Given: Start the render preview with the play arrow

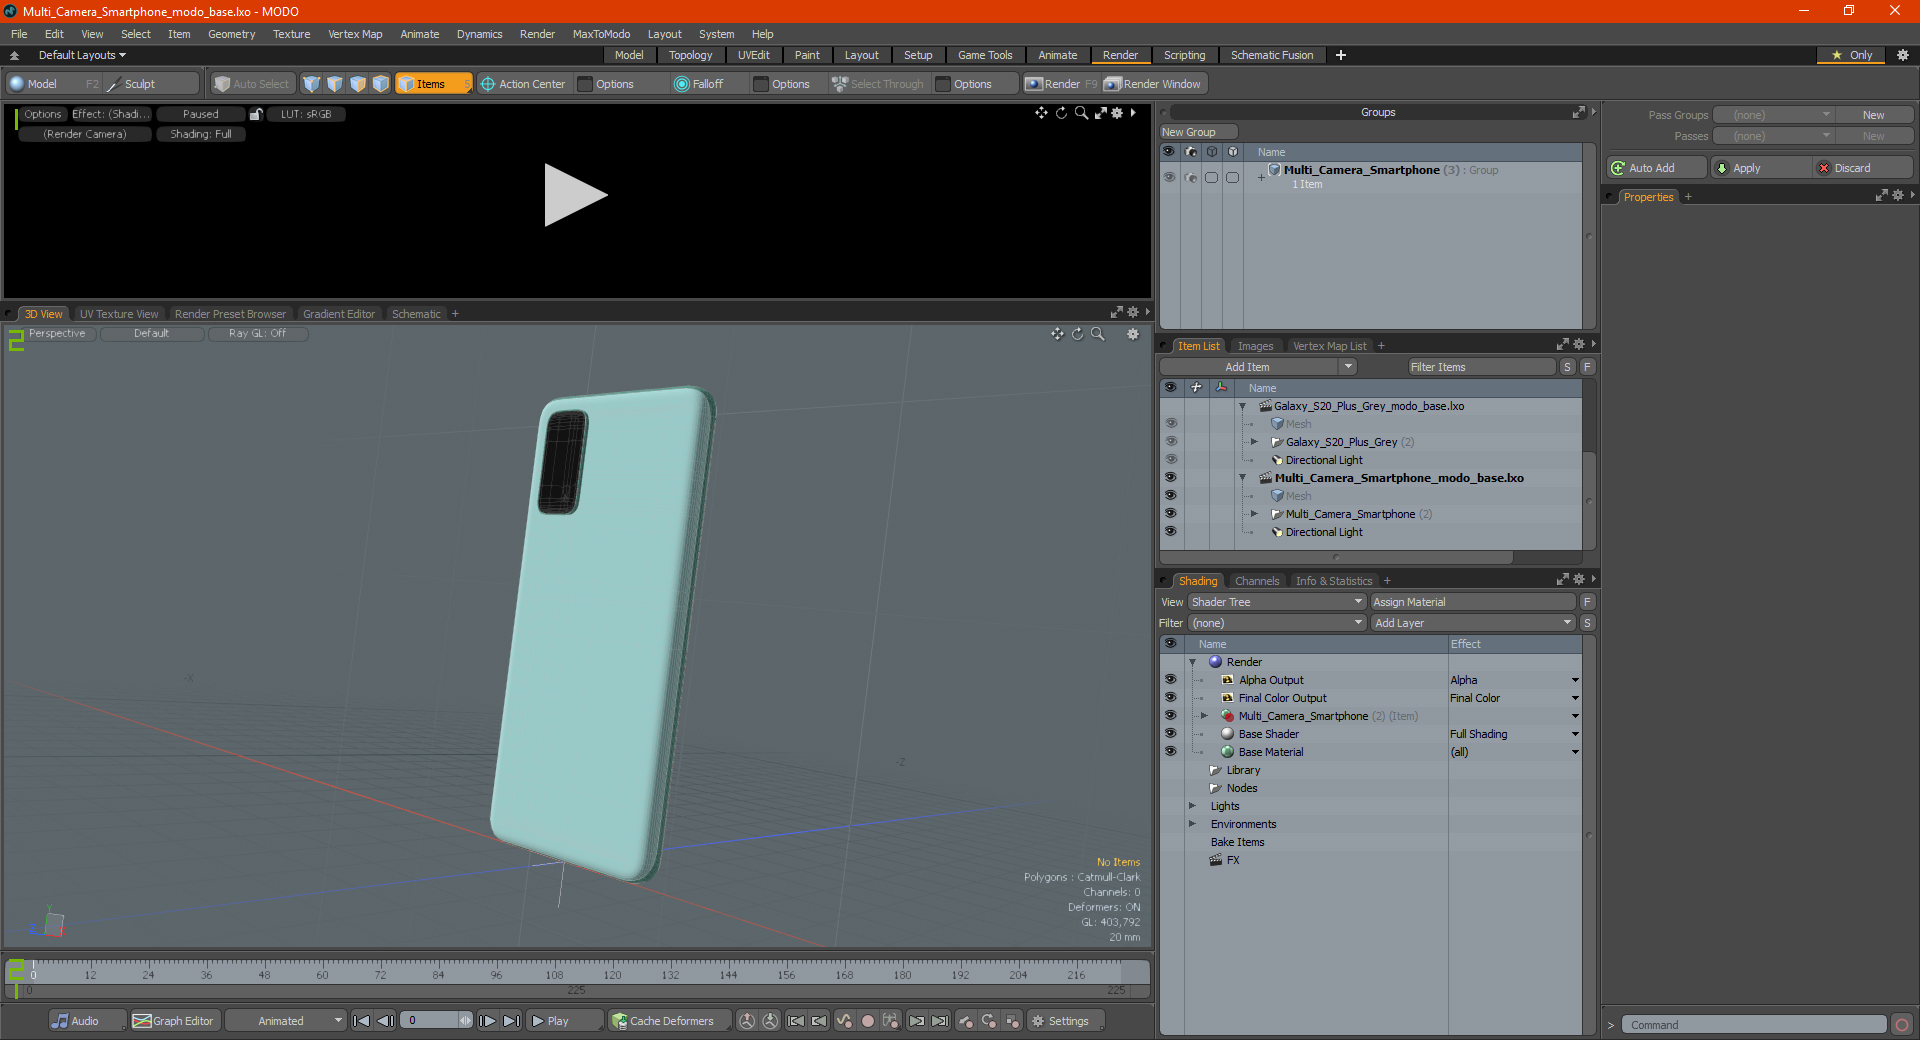Looking at the screenshot, I should (575, 195).
